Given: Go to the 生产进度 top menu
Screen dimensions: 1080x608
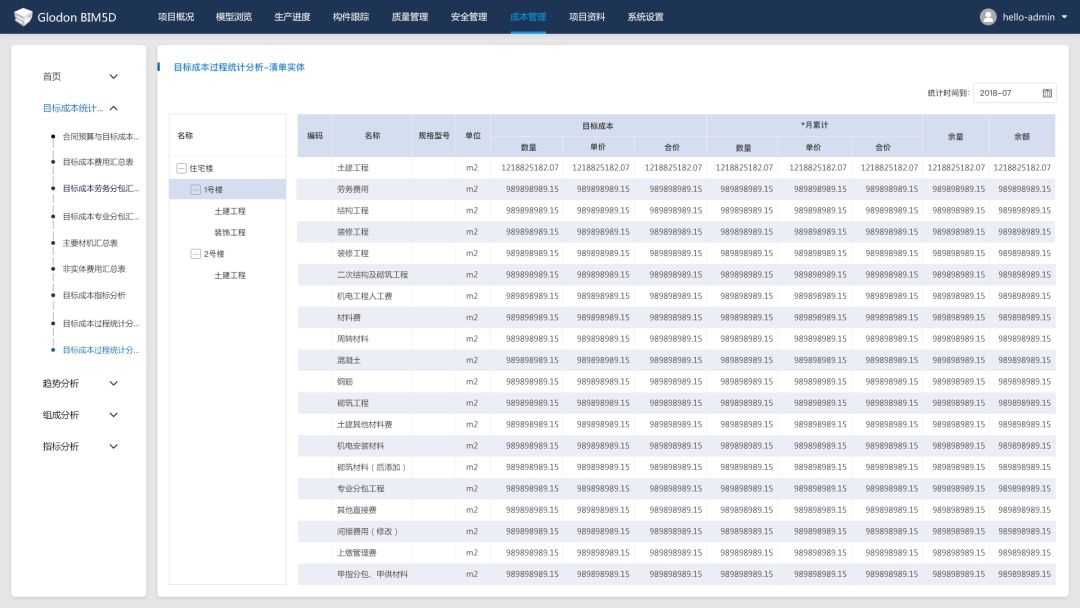Looking at the screenshot, I should pyautogui.click(x=292, y=17).
